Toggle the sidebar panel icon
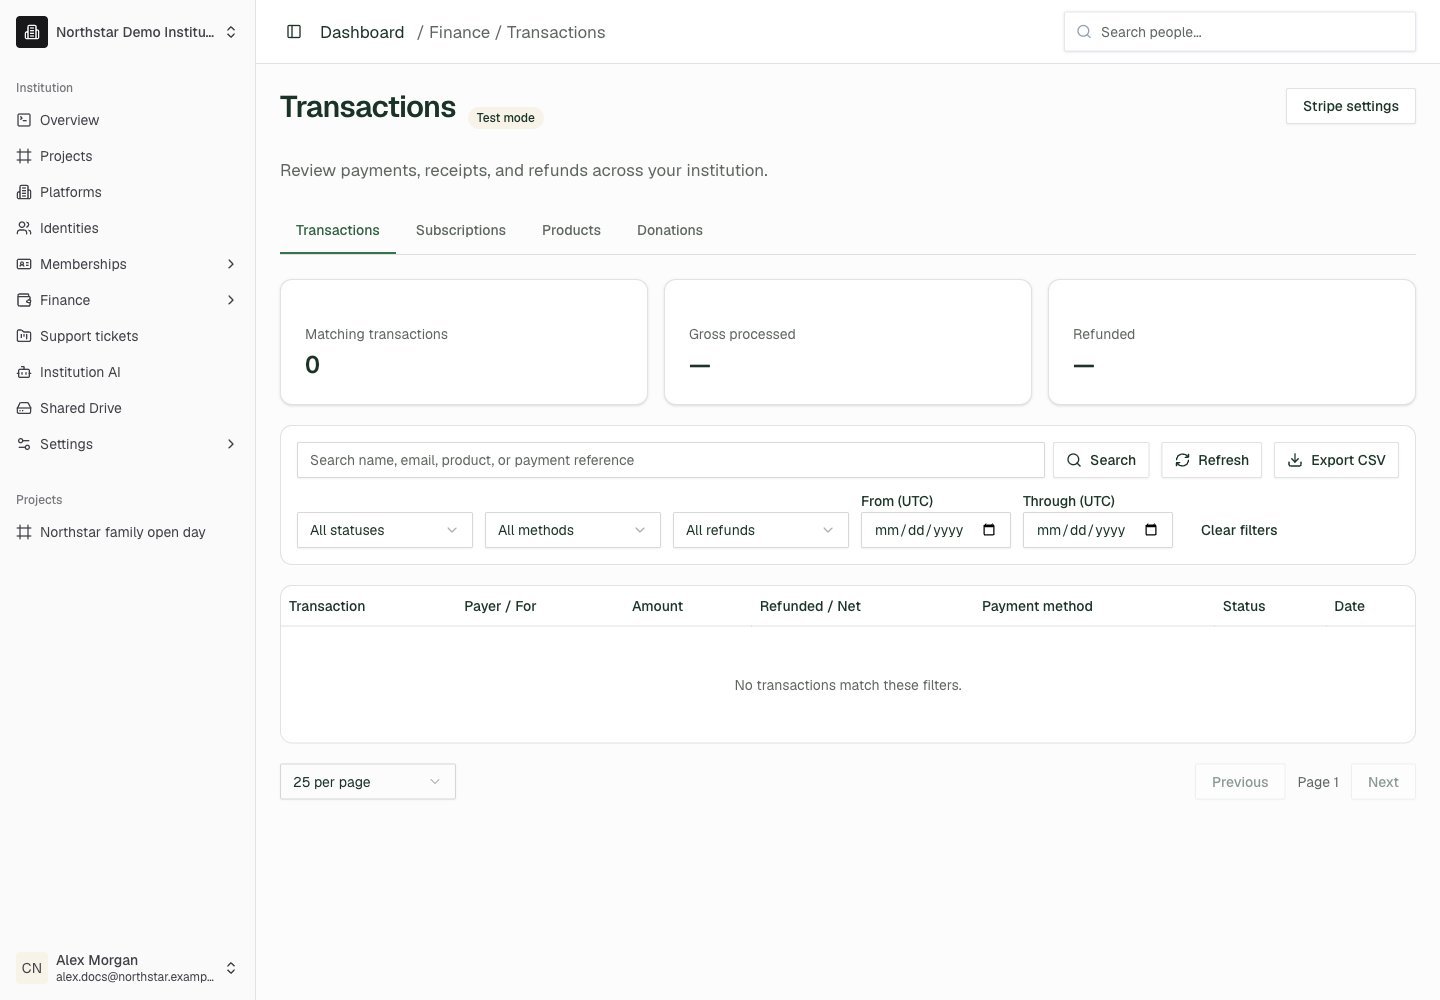Viewport: 1440px width, 1000px height. click(294, 32)
